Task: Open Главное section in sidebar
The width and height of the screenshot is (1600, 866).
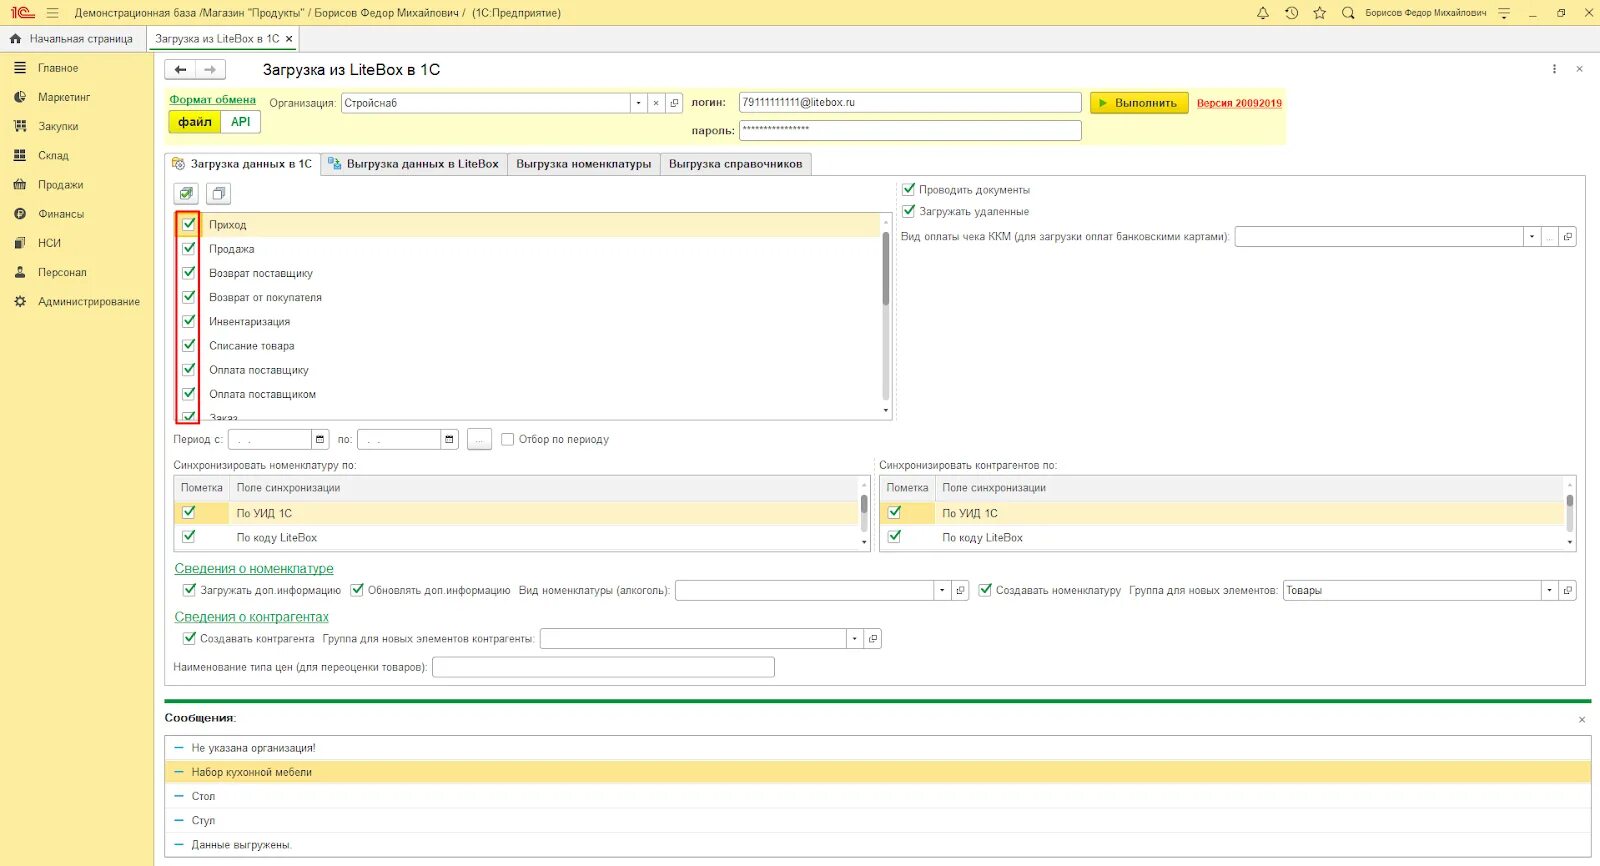Action: pyautogui.click(x=58, y=68)
